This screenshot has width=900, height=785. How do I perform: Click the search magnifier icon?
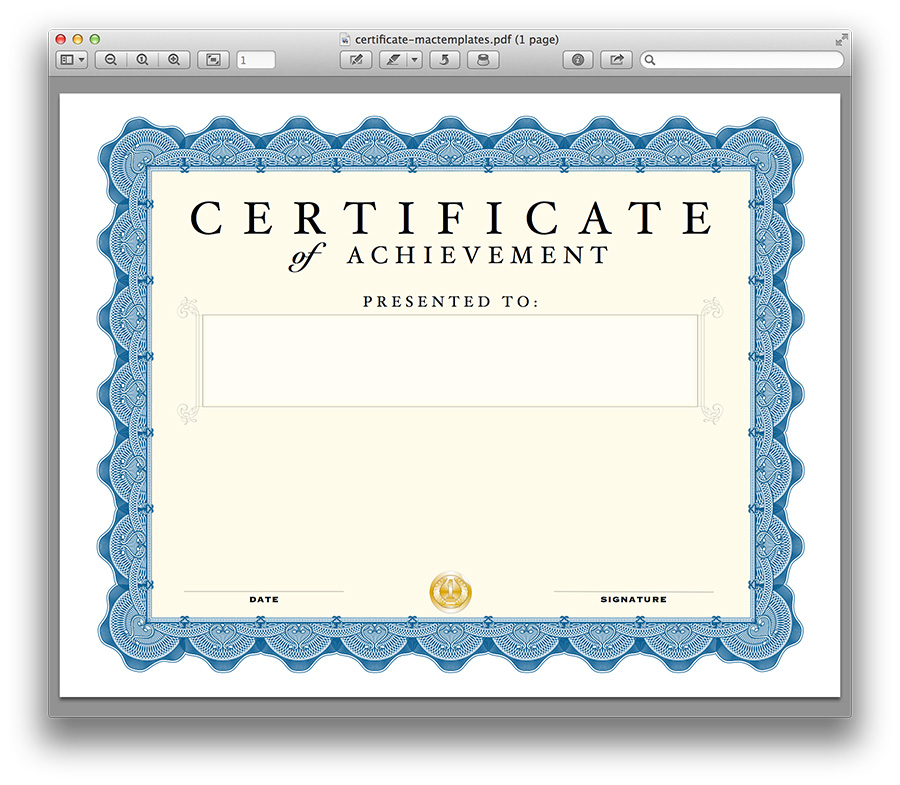(x=650, y=60)
